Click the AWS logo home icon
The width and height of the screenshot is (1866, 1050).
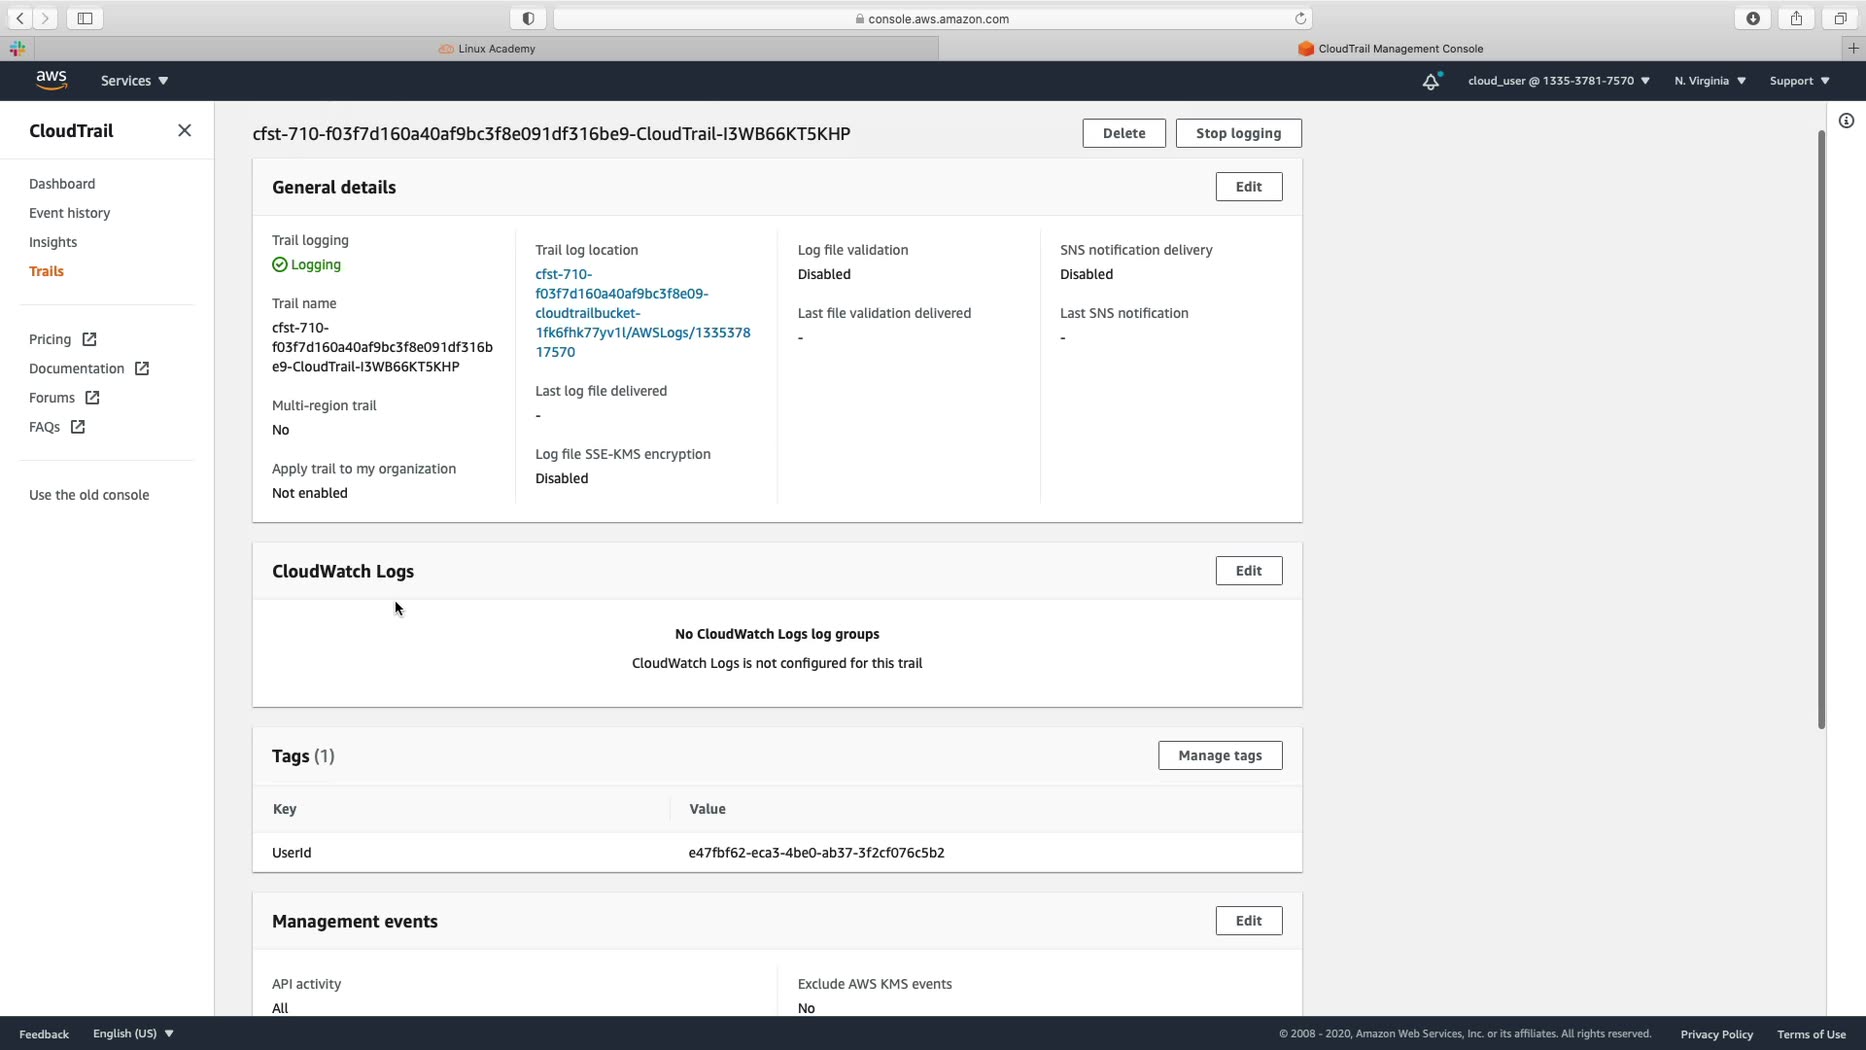coord(51,80)
